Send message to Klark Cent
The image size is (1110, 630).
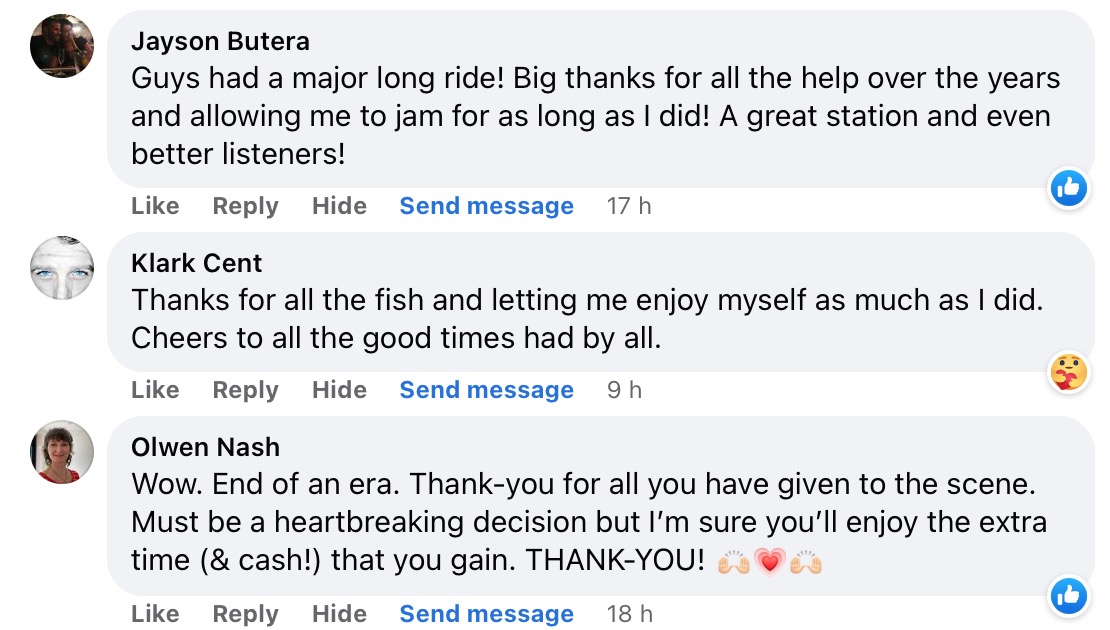pyautogui.click(x=486, y=390)
